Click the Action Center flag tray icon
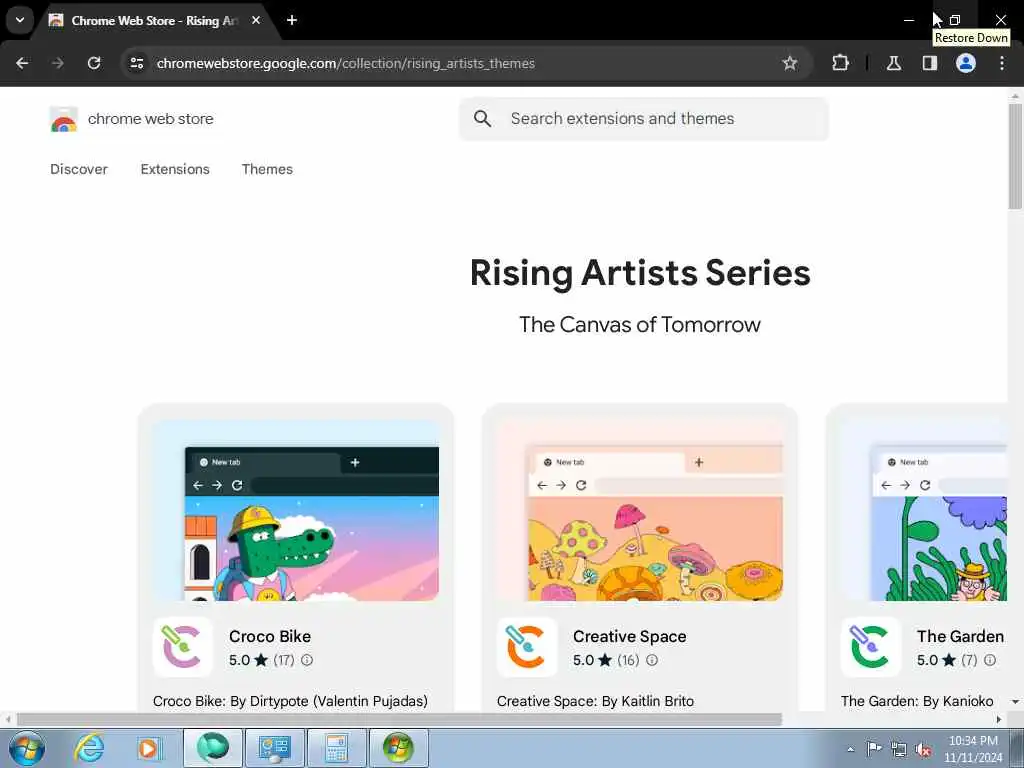The width and height of the screenshot is (1024, 768). pos(873,749)
